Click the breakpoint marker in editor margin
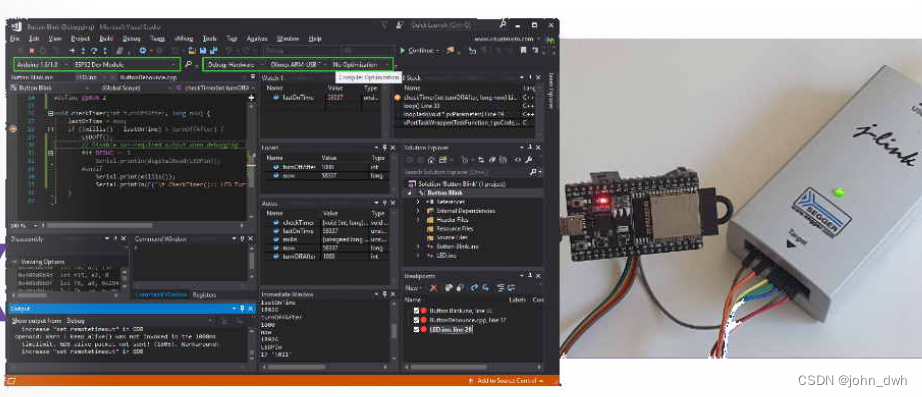 [14, 128]
